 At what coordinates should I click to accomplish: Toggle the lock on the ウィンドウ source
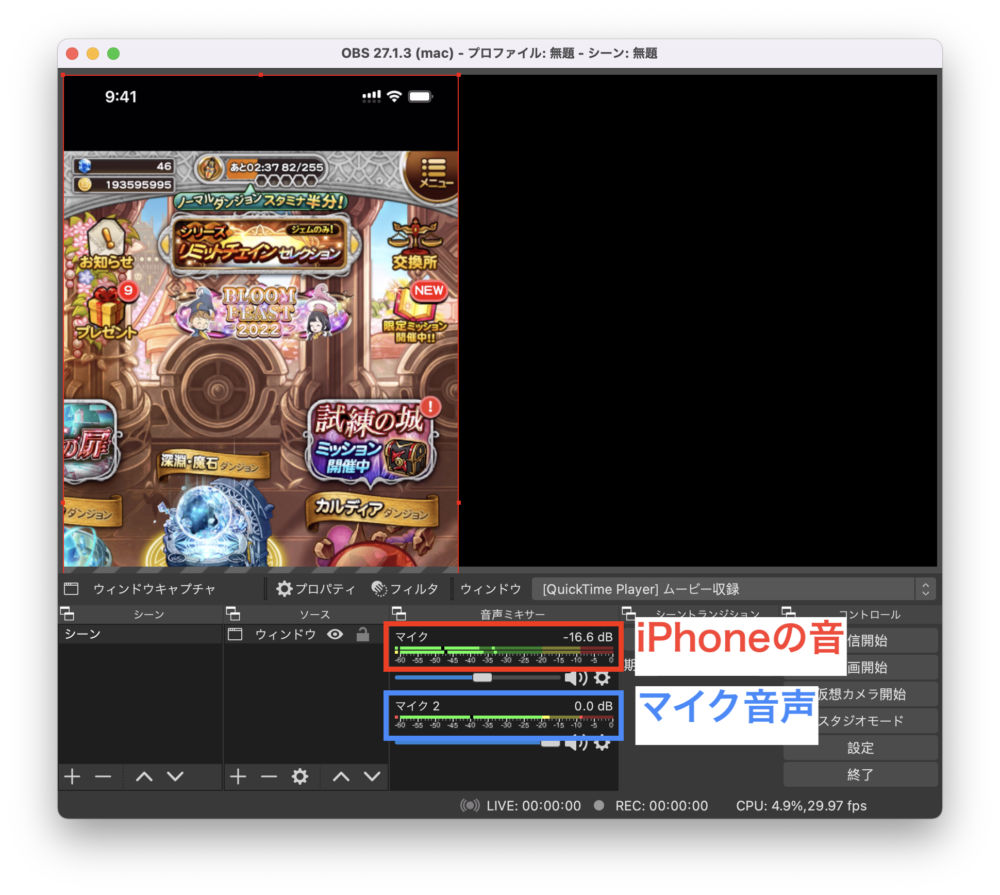(x=363, y=634)
